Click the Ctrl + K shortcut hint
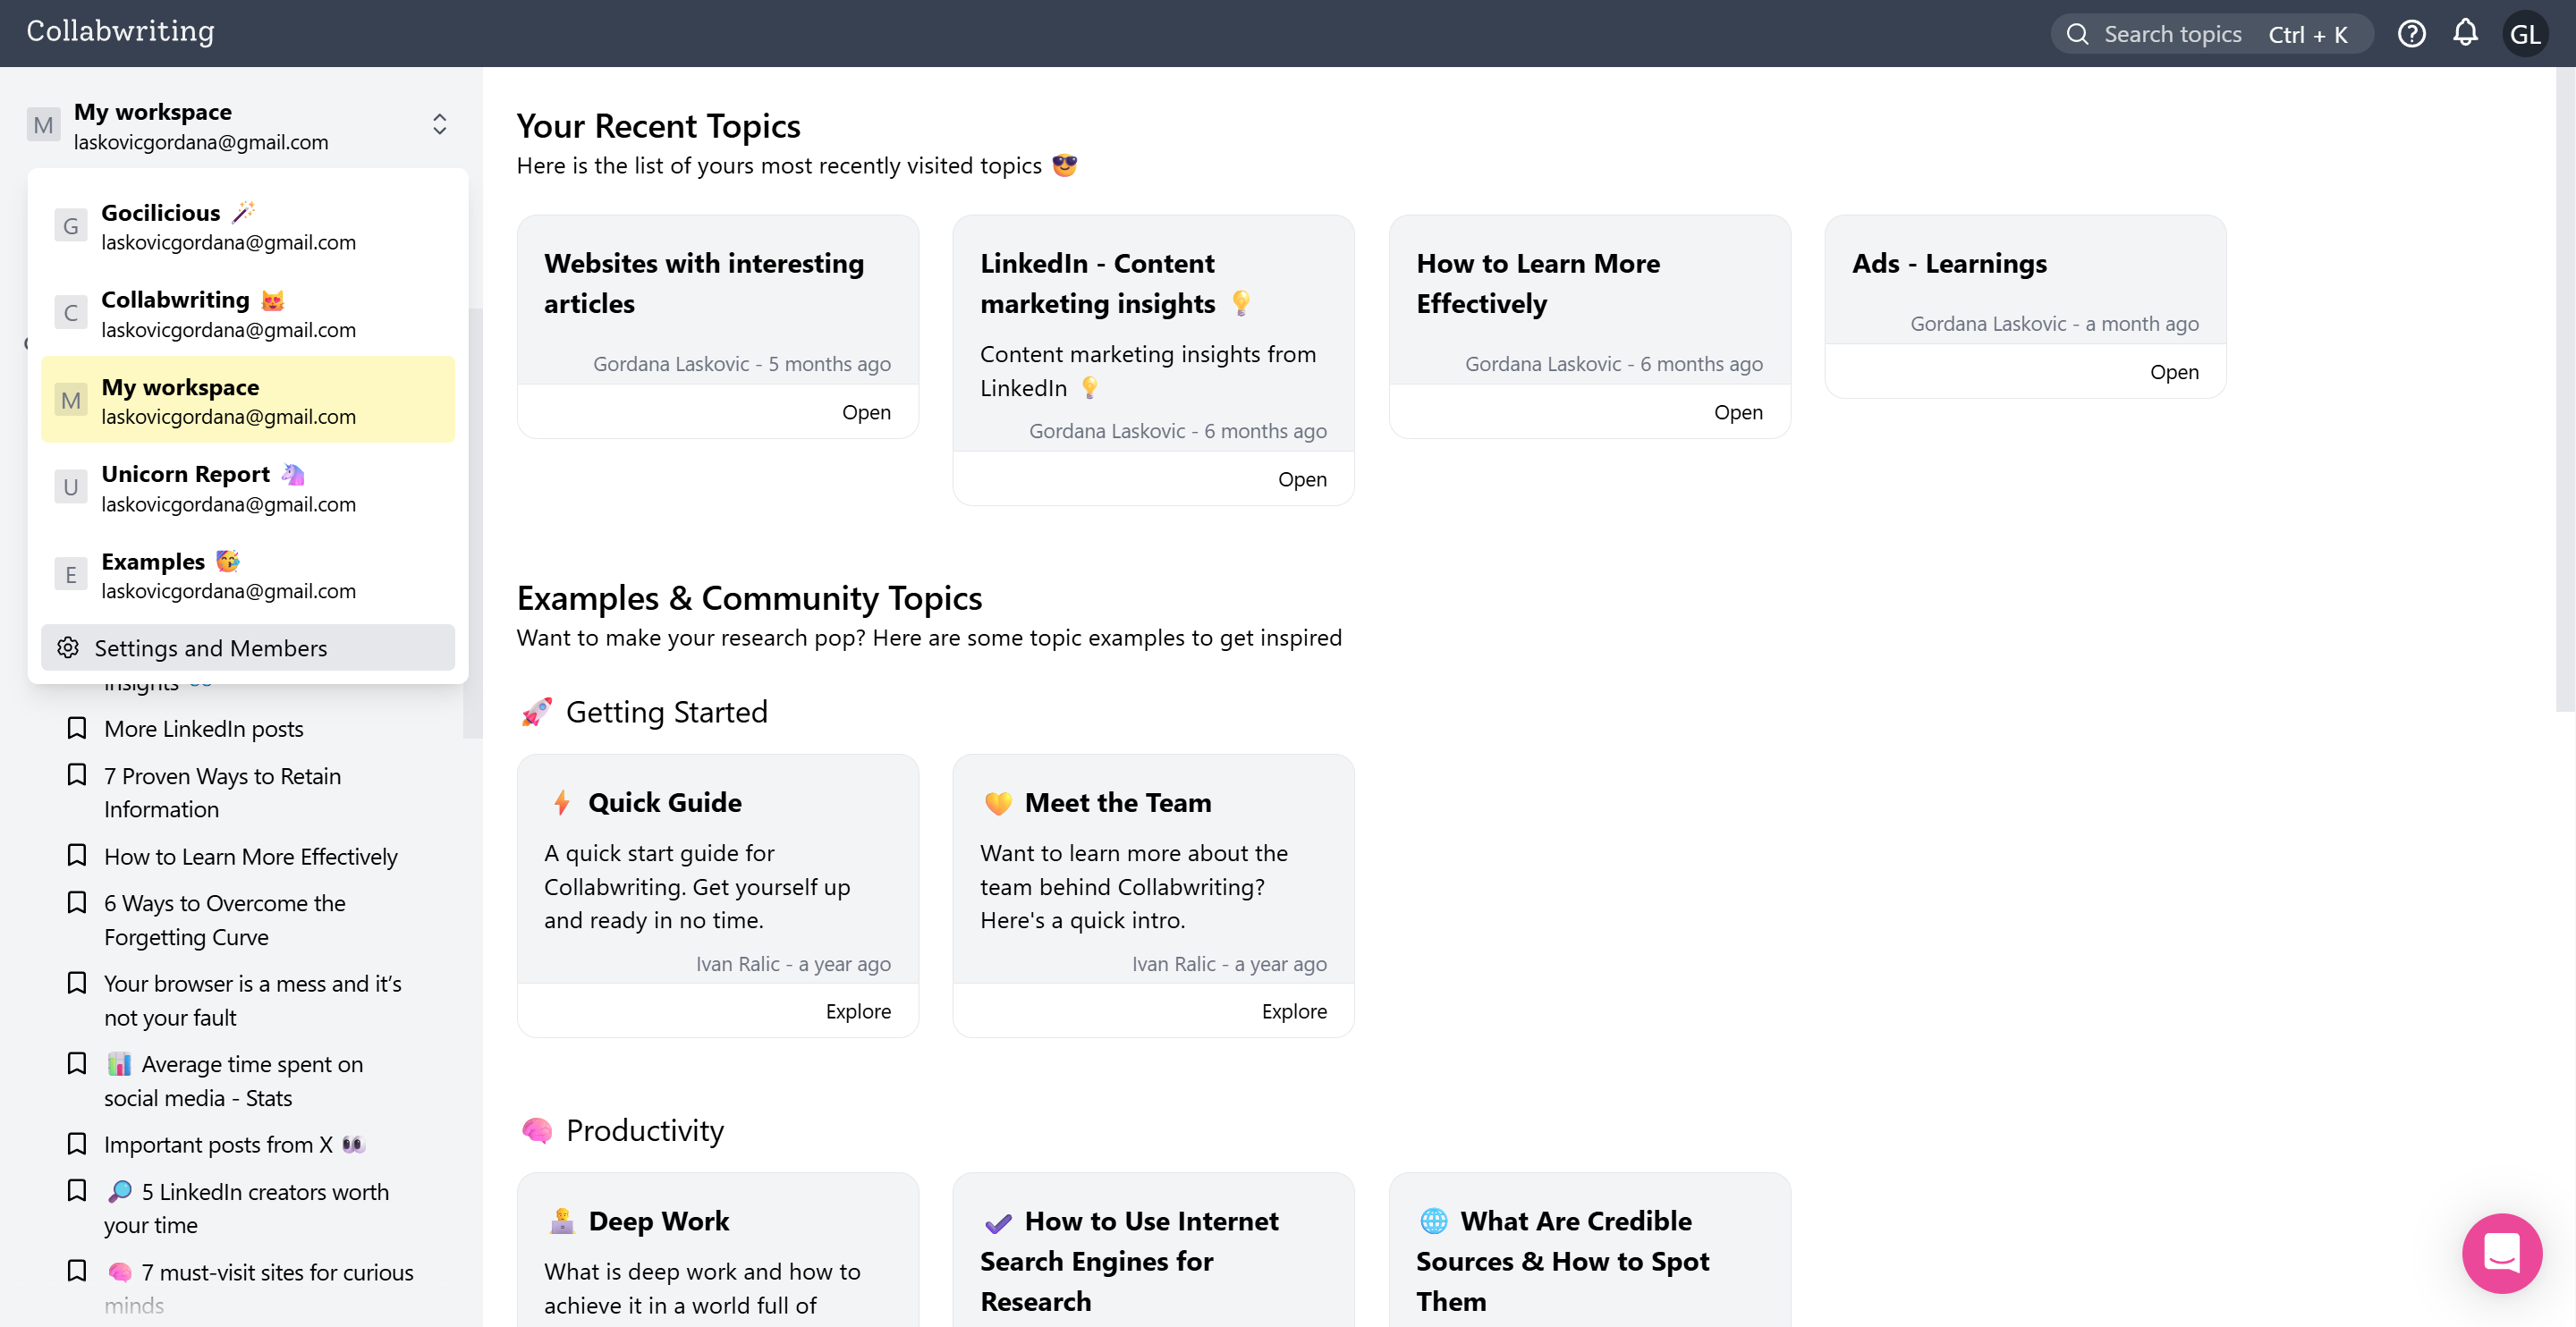 click(2307, 34)
